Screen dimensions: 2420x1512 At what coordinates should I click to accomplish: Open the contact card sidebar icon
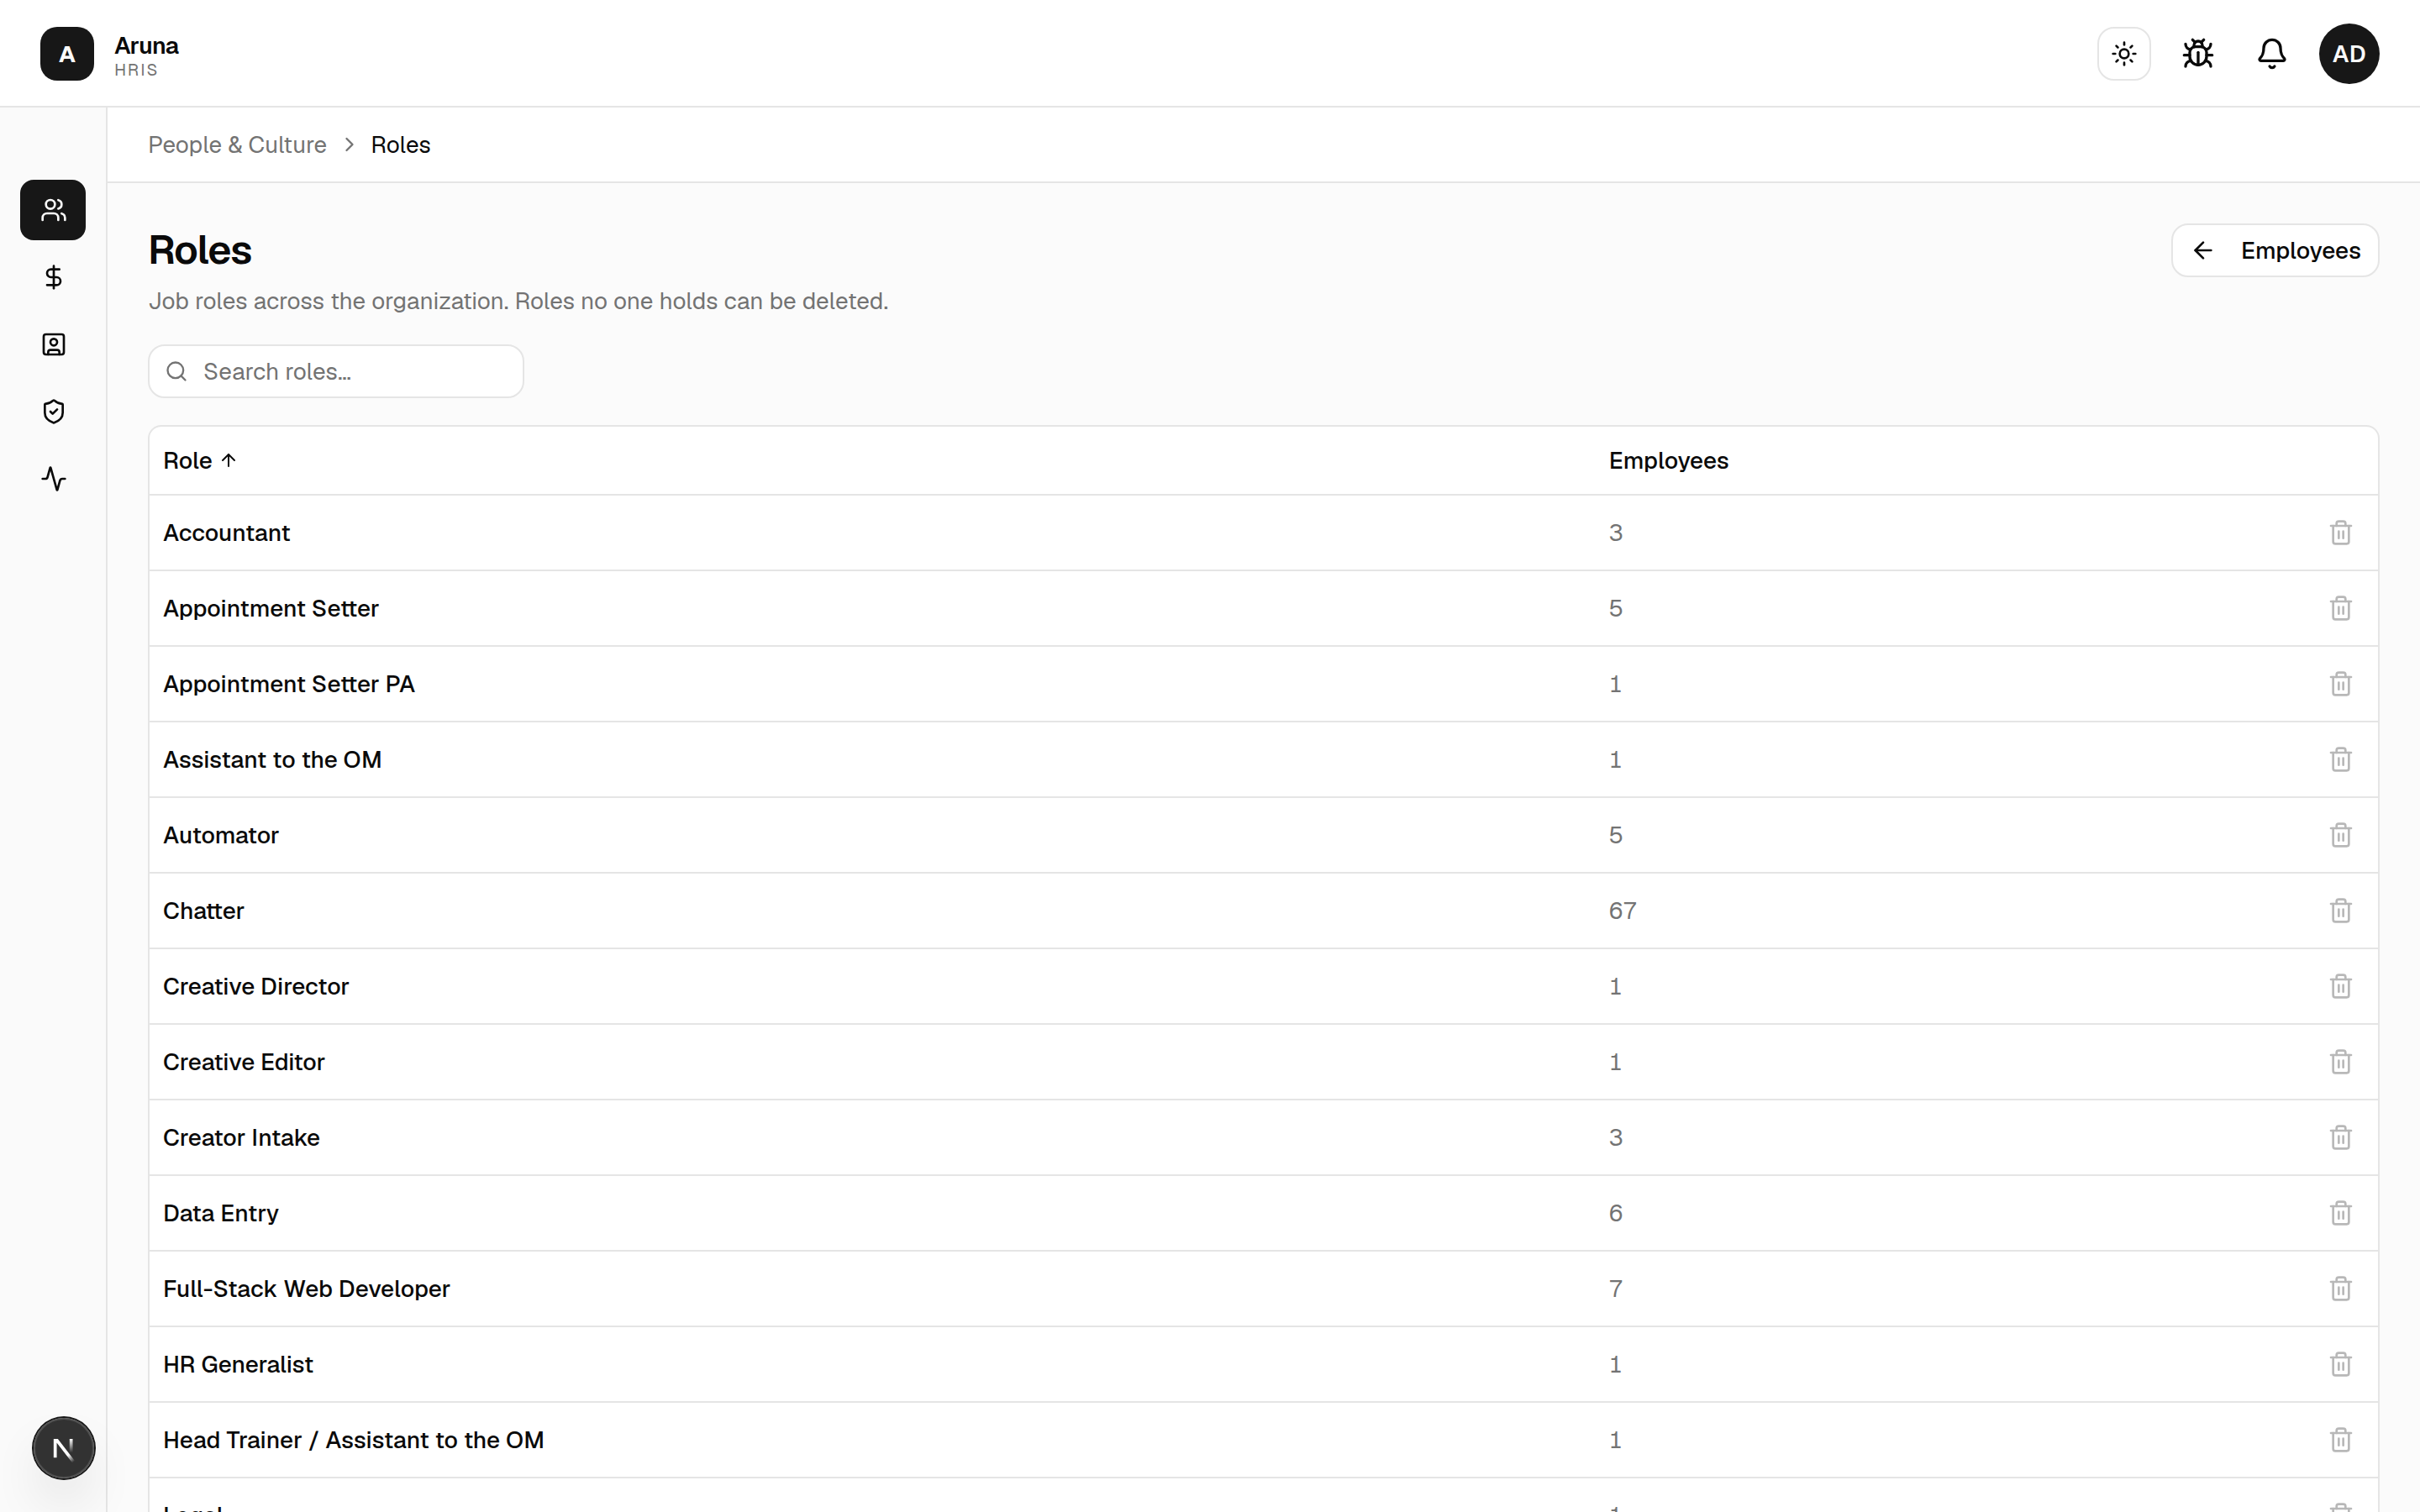coord(53,344)
